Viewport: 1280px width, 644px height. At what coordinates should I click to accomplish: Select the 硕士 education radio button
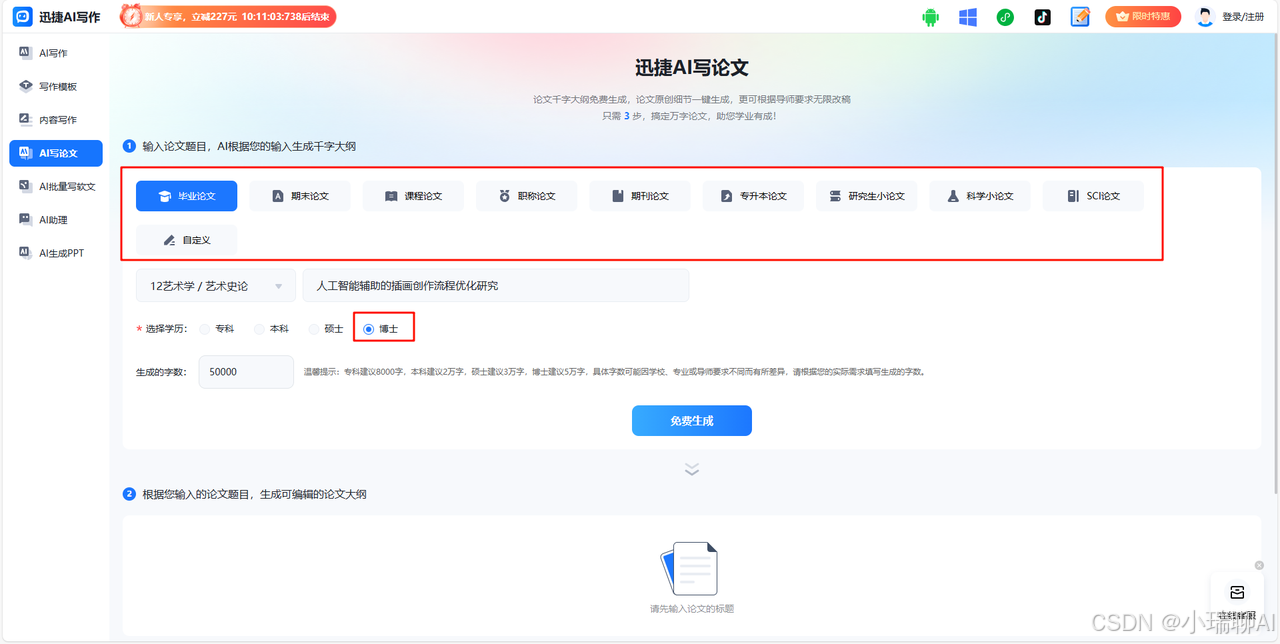314,328
